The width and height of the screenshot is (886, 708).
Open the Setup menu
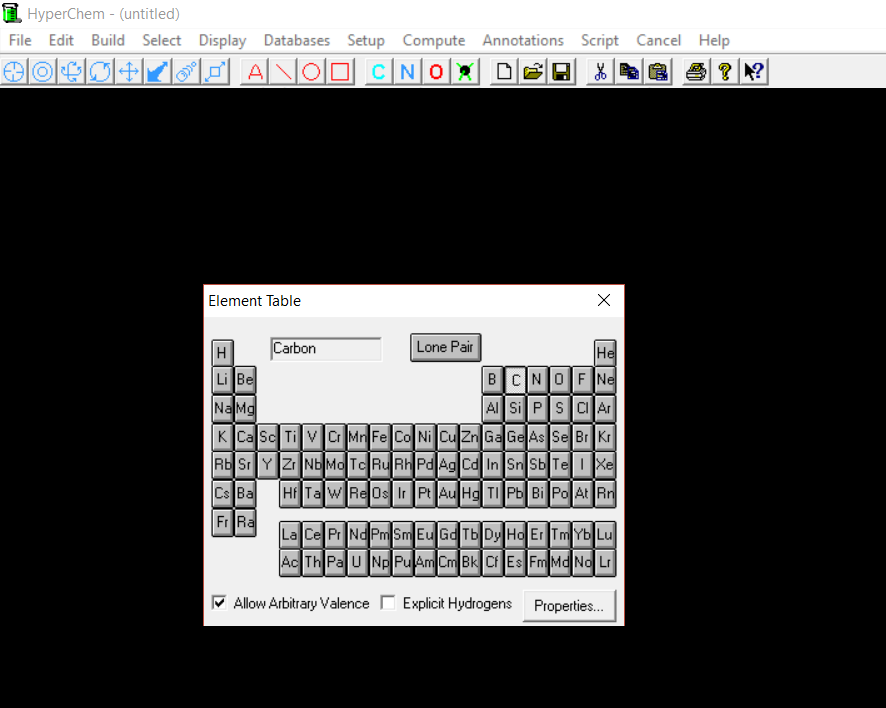click(366, 41)
